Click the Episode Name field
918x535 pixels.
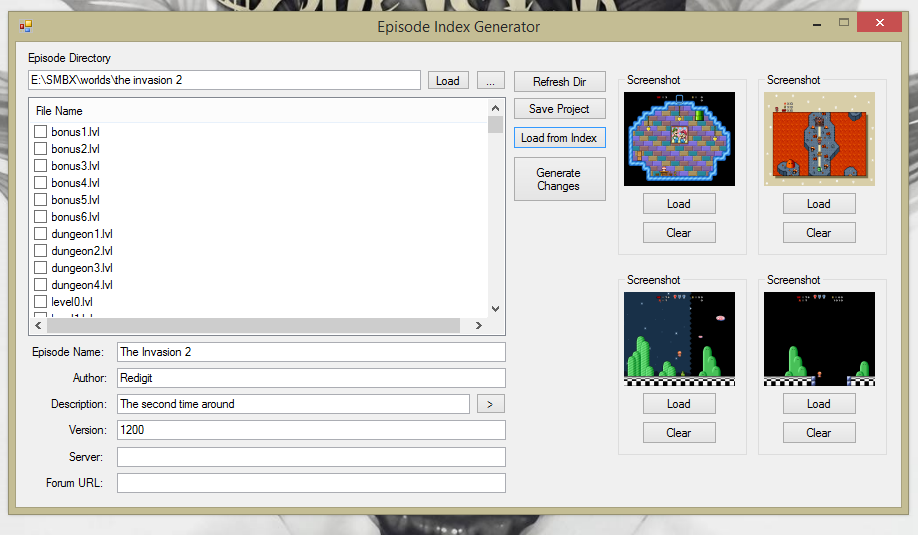[x=311, y=352]
